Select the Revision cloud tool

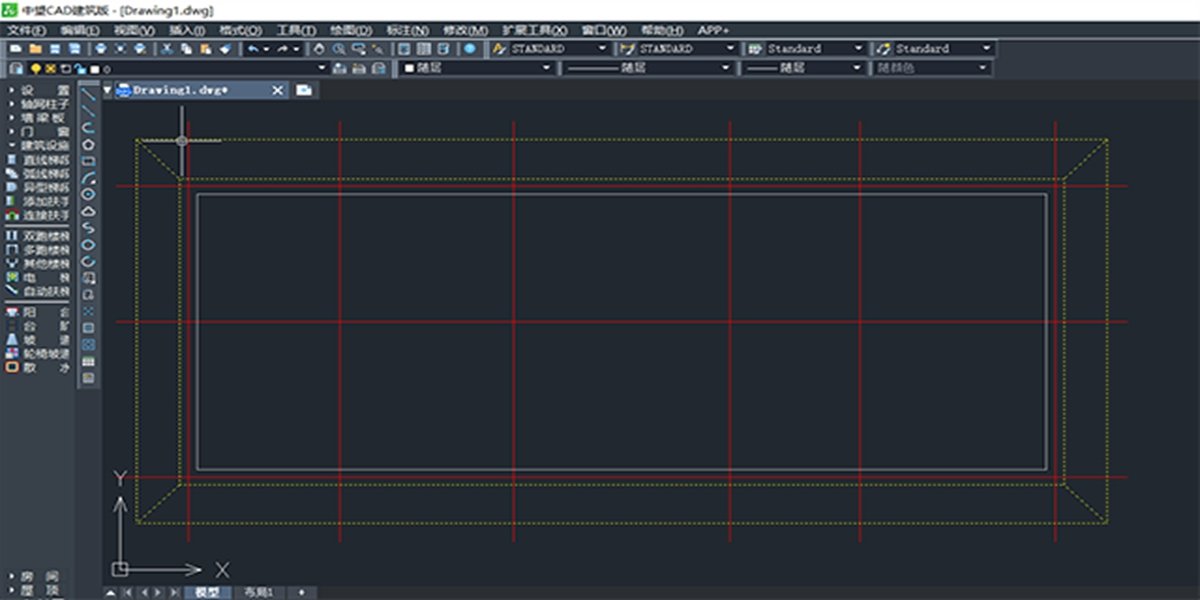(89, 210)
